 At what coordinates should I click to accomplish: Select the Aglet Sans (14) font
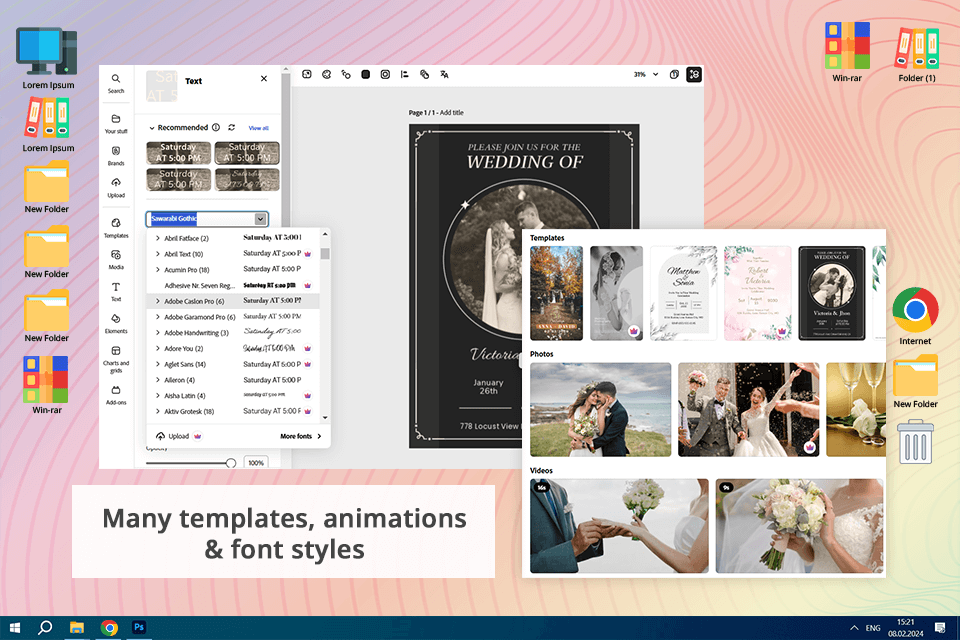pos(233,364)
